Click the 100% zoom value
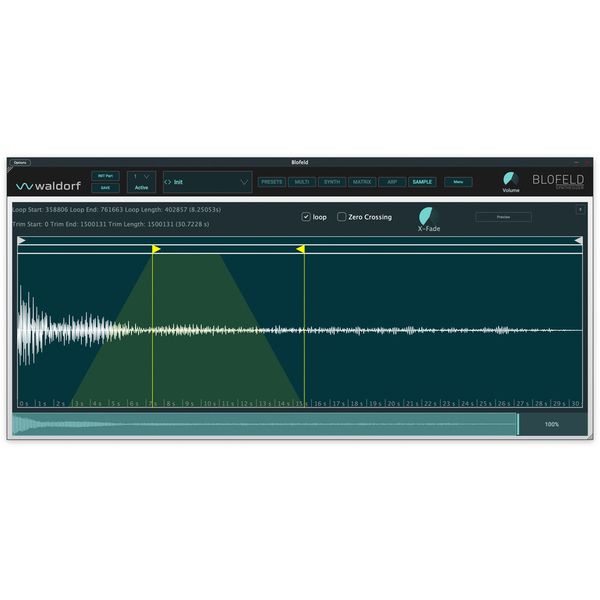600x600 pixels. [x=551, y=424]
